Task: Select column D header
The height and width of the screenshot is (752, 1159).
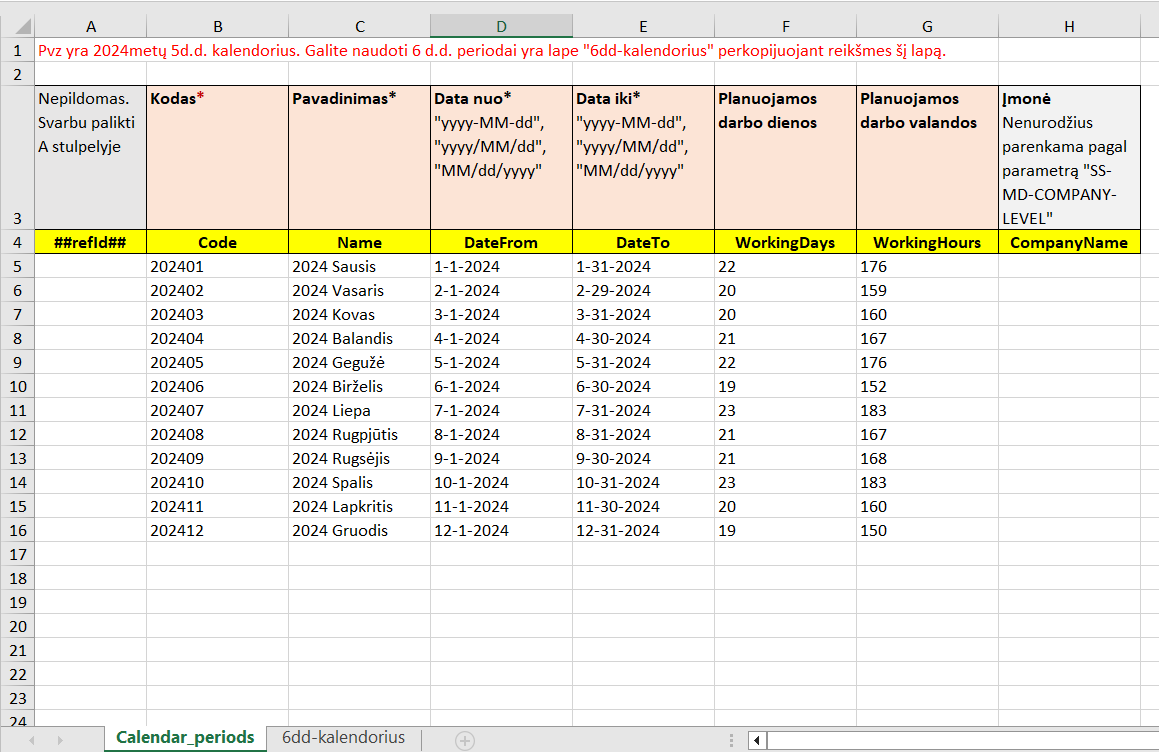Action: pos(501,27)
